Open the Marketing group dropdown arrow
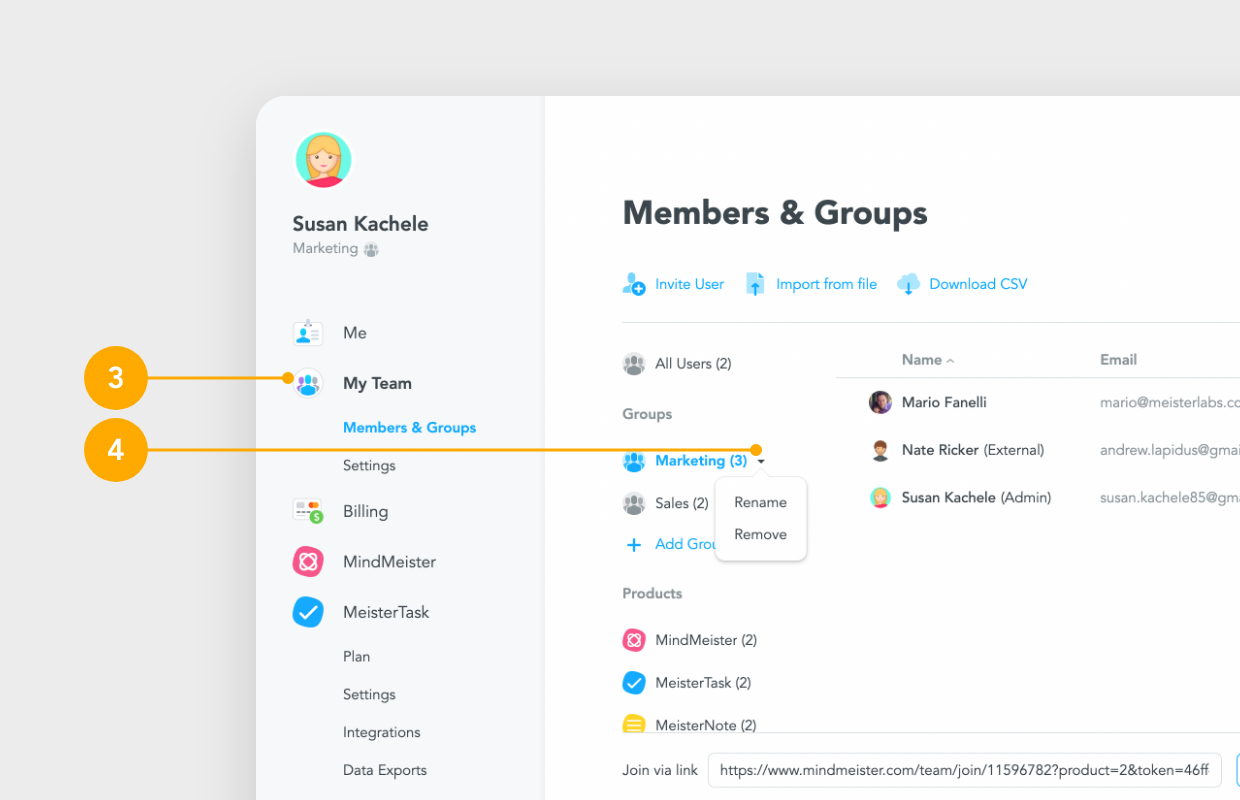Screen dimensions: 1240x800 (x=761, y=462)
